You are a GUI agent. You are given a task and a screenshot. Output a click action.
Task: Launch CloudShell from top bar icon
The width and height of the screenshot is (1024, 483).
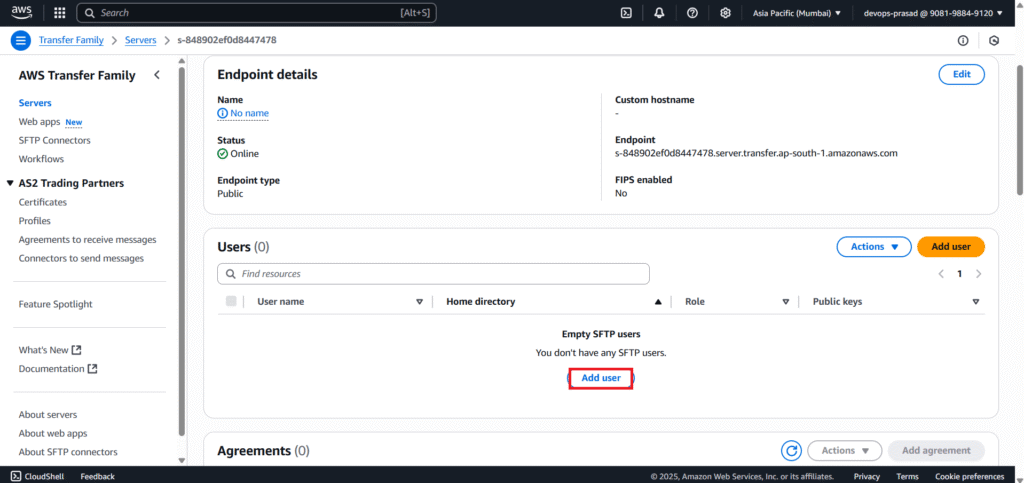click(x=626, y=12)
